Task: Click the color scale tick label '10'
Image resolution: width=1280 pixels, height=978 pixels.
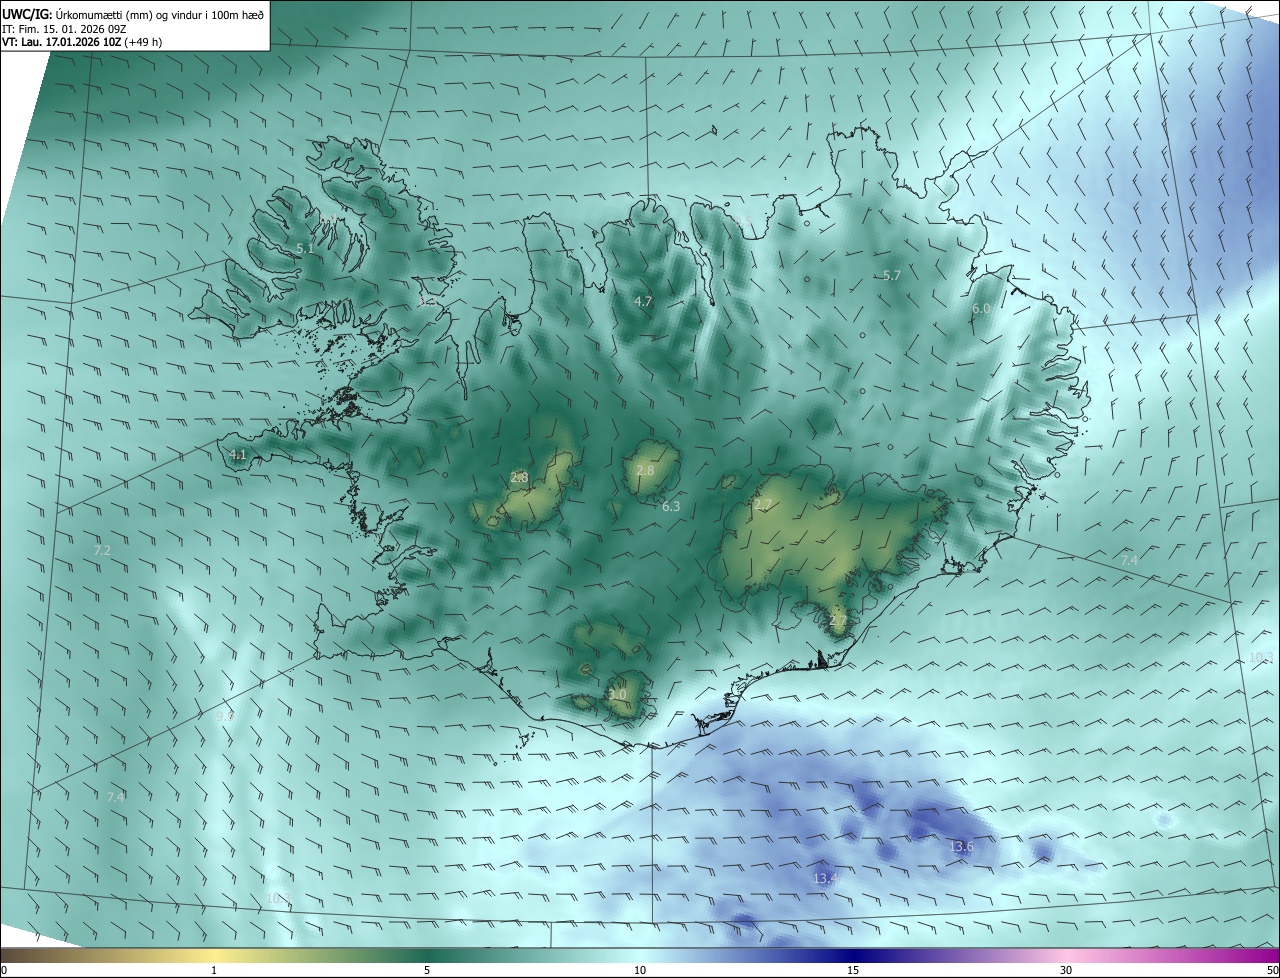Action: tap(640, 970)
